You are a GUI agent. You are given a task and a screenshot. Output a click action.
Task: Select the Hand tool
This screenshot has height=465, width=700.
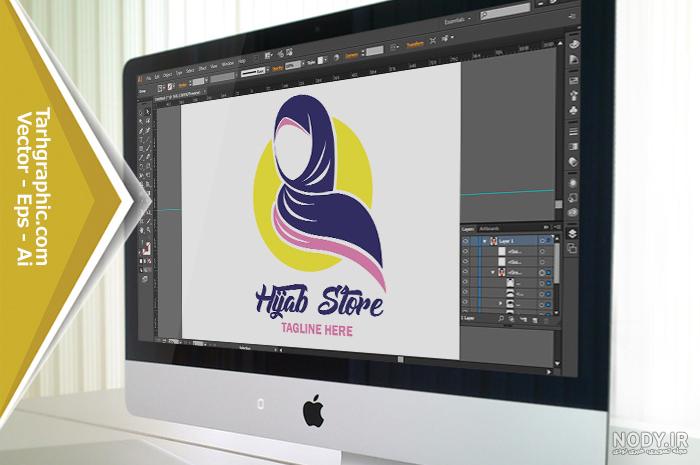[x=141, y=230]
